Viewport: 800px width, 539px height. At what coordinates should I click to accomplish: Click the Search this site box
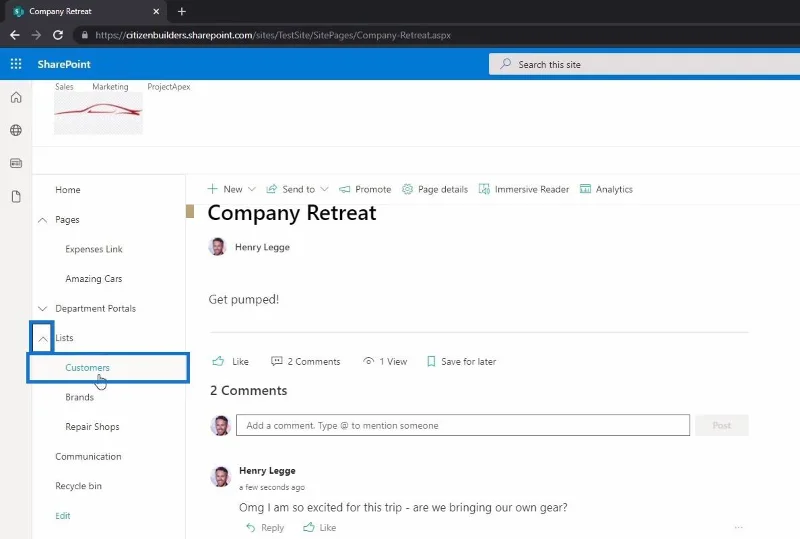point(644,64)
